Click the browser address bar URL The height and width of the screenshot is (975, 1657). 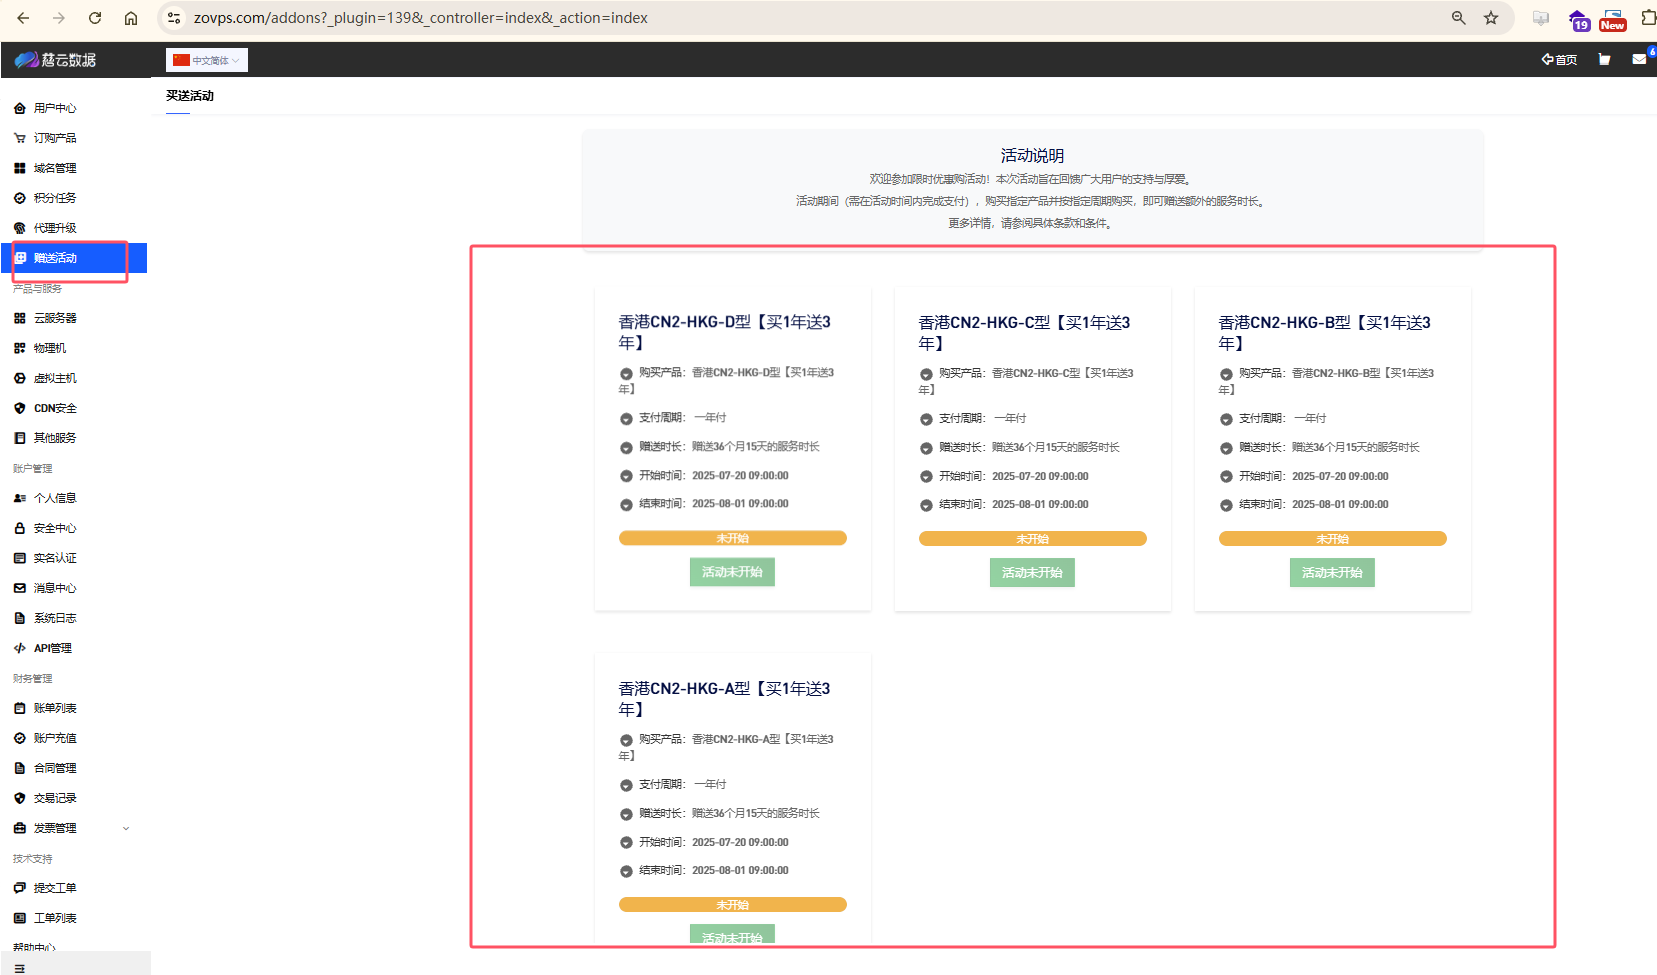pyautogui.click(x=420, y=18)
